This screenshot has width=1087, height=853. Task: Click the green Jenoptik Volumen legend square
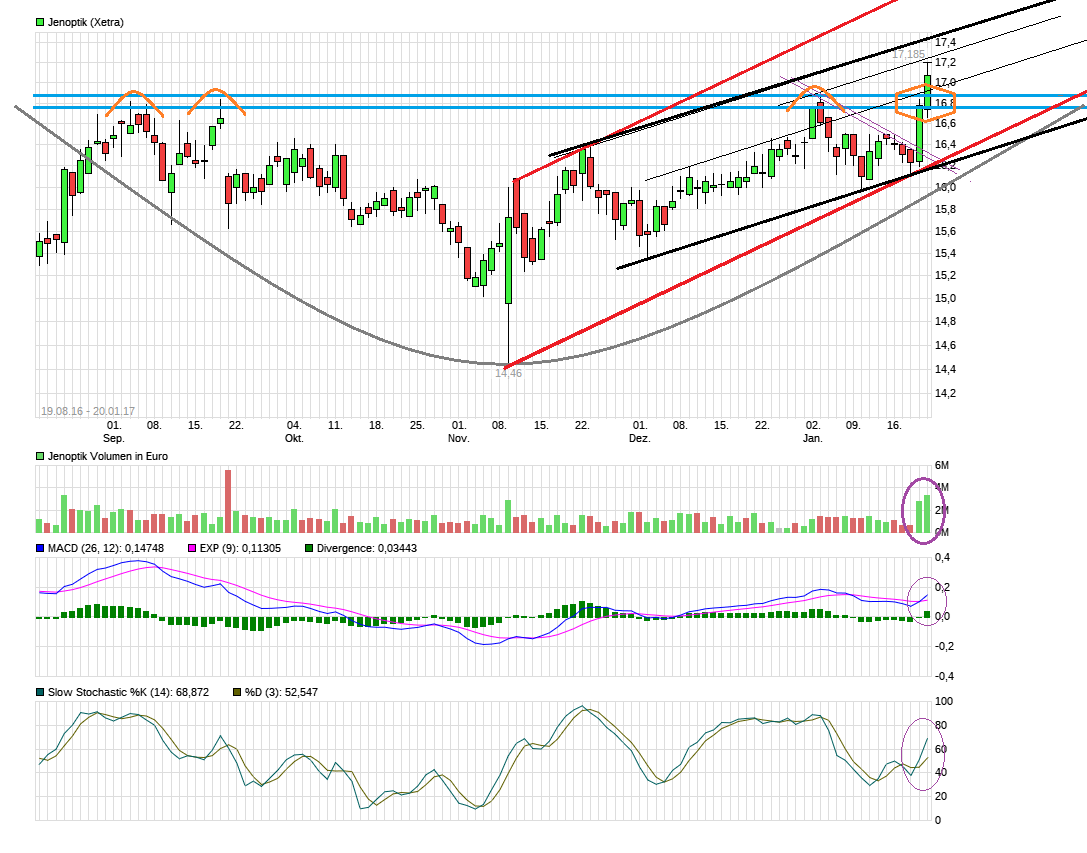click(40, 456)
